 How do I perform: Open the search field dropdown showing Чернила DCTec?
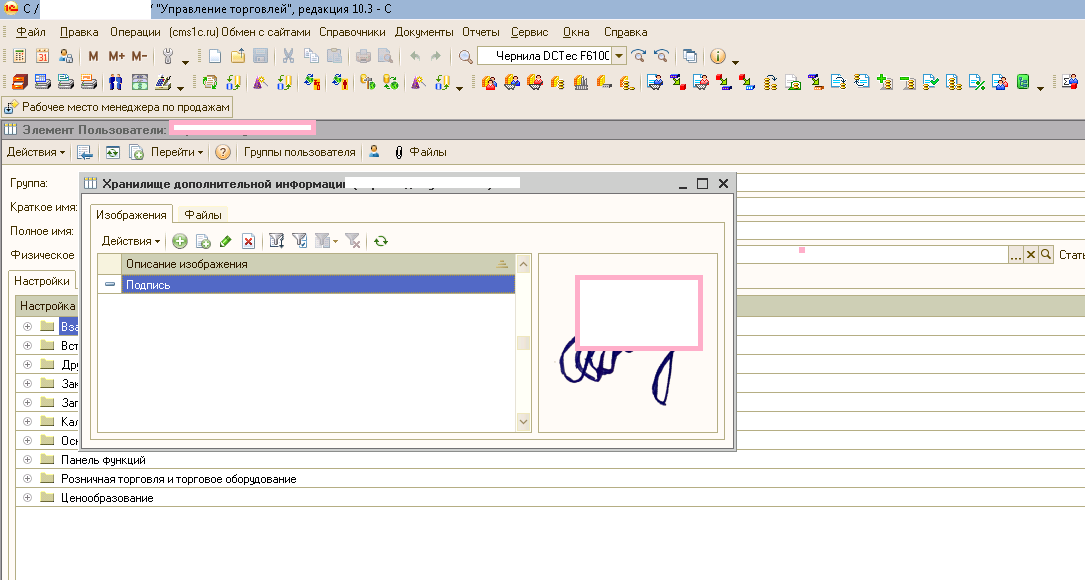pos(619,56)
